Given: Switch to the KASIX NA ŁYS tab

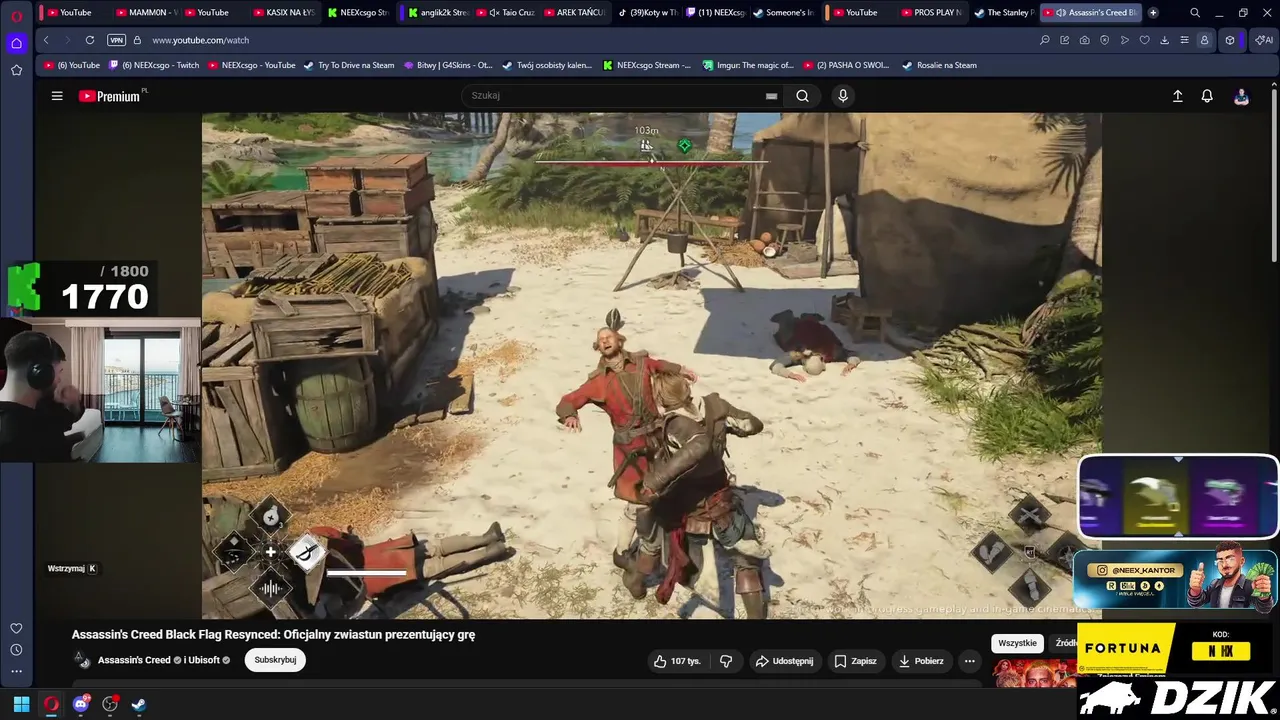Looking at the screenshot, I should point(284,13).
